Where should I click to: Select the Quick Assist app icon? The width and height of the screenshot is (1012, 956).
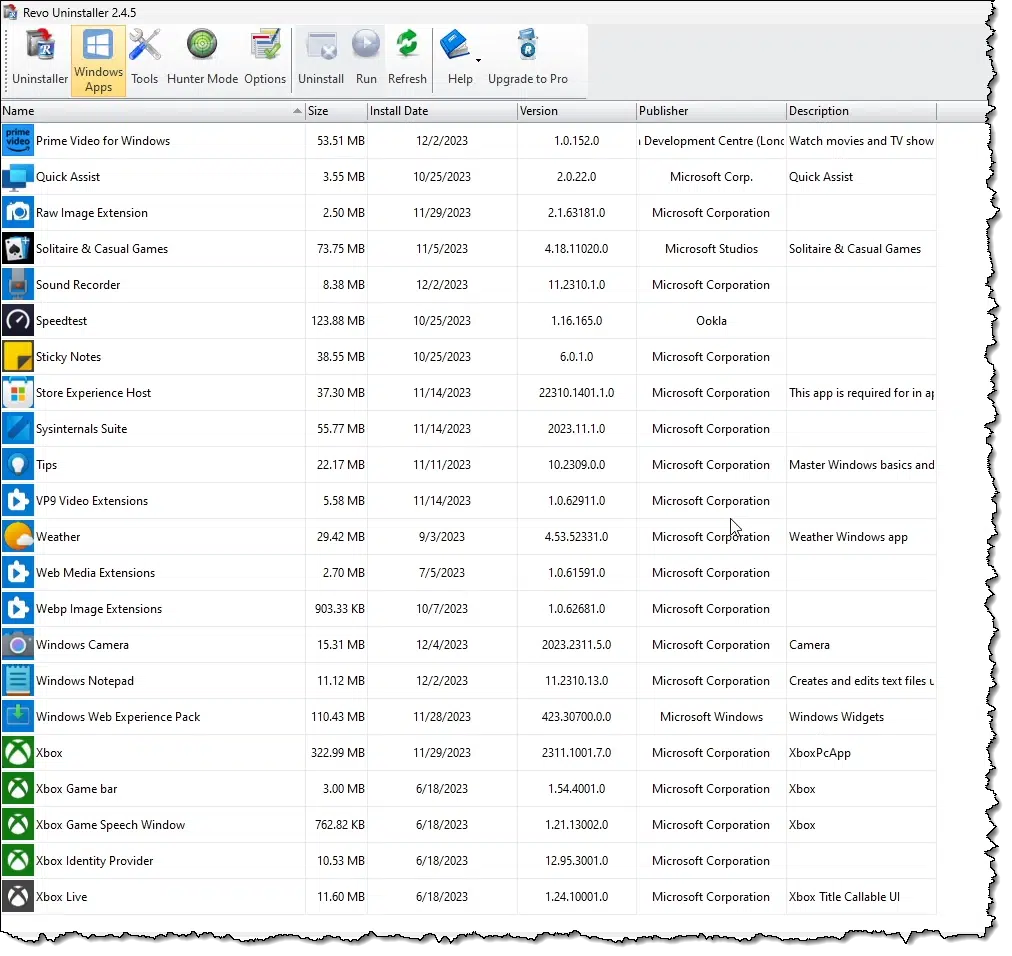point(18,177)
